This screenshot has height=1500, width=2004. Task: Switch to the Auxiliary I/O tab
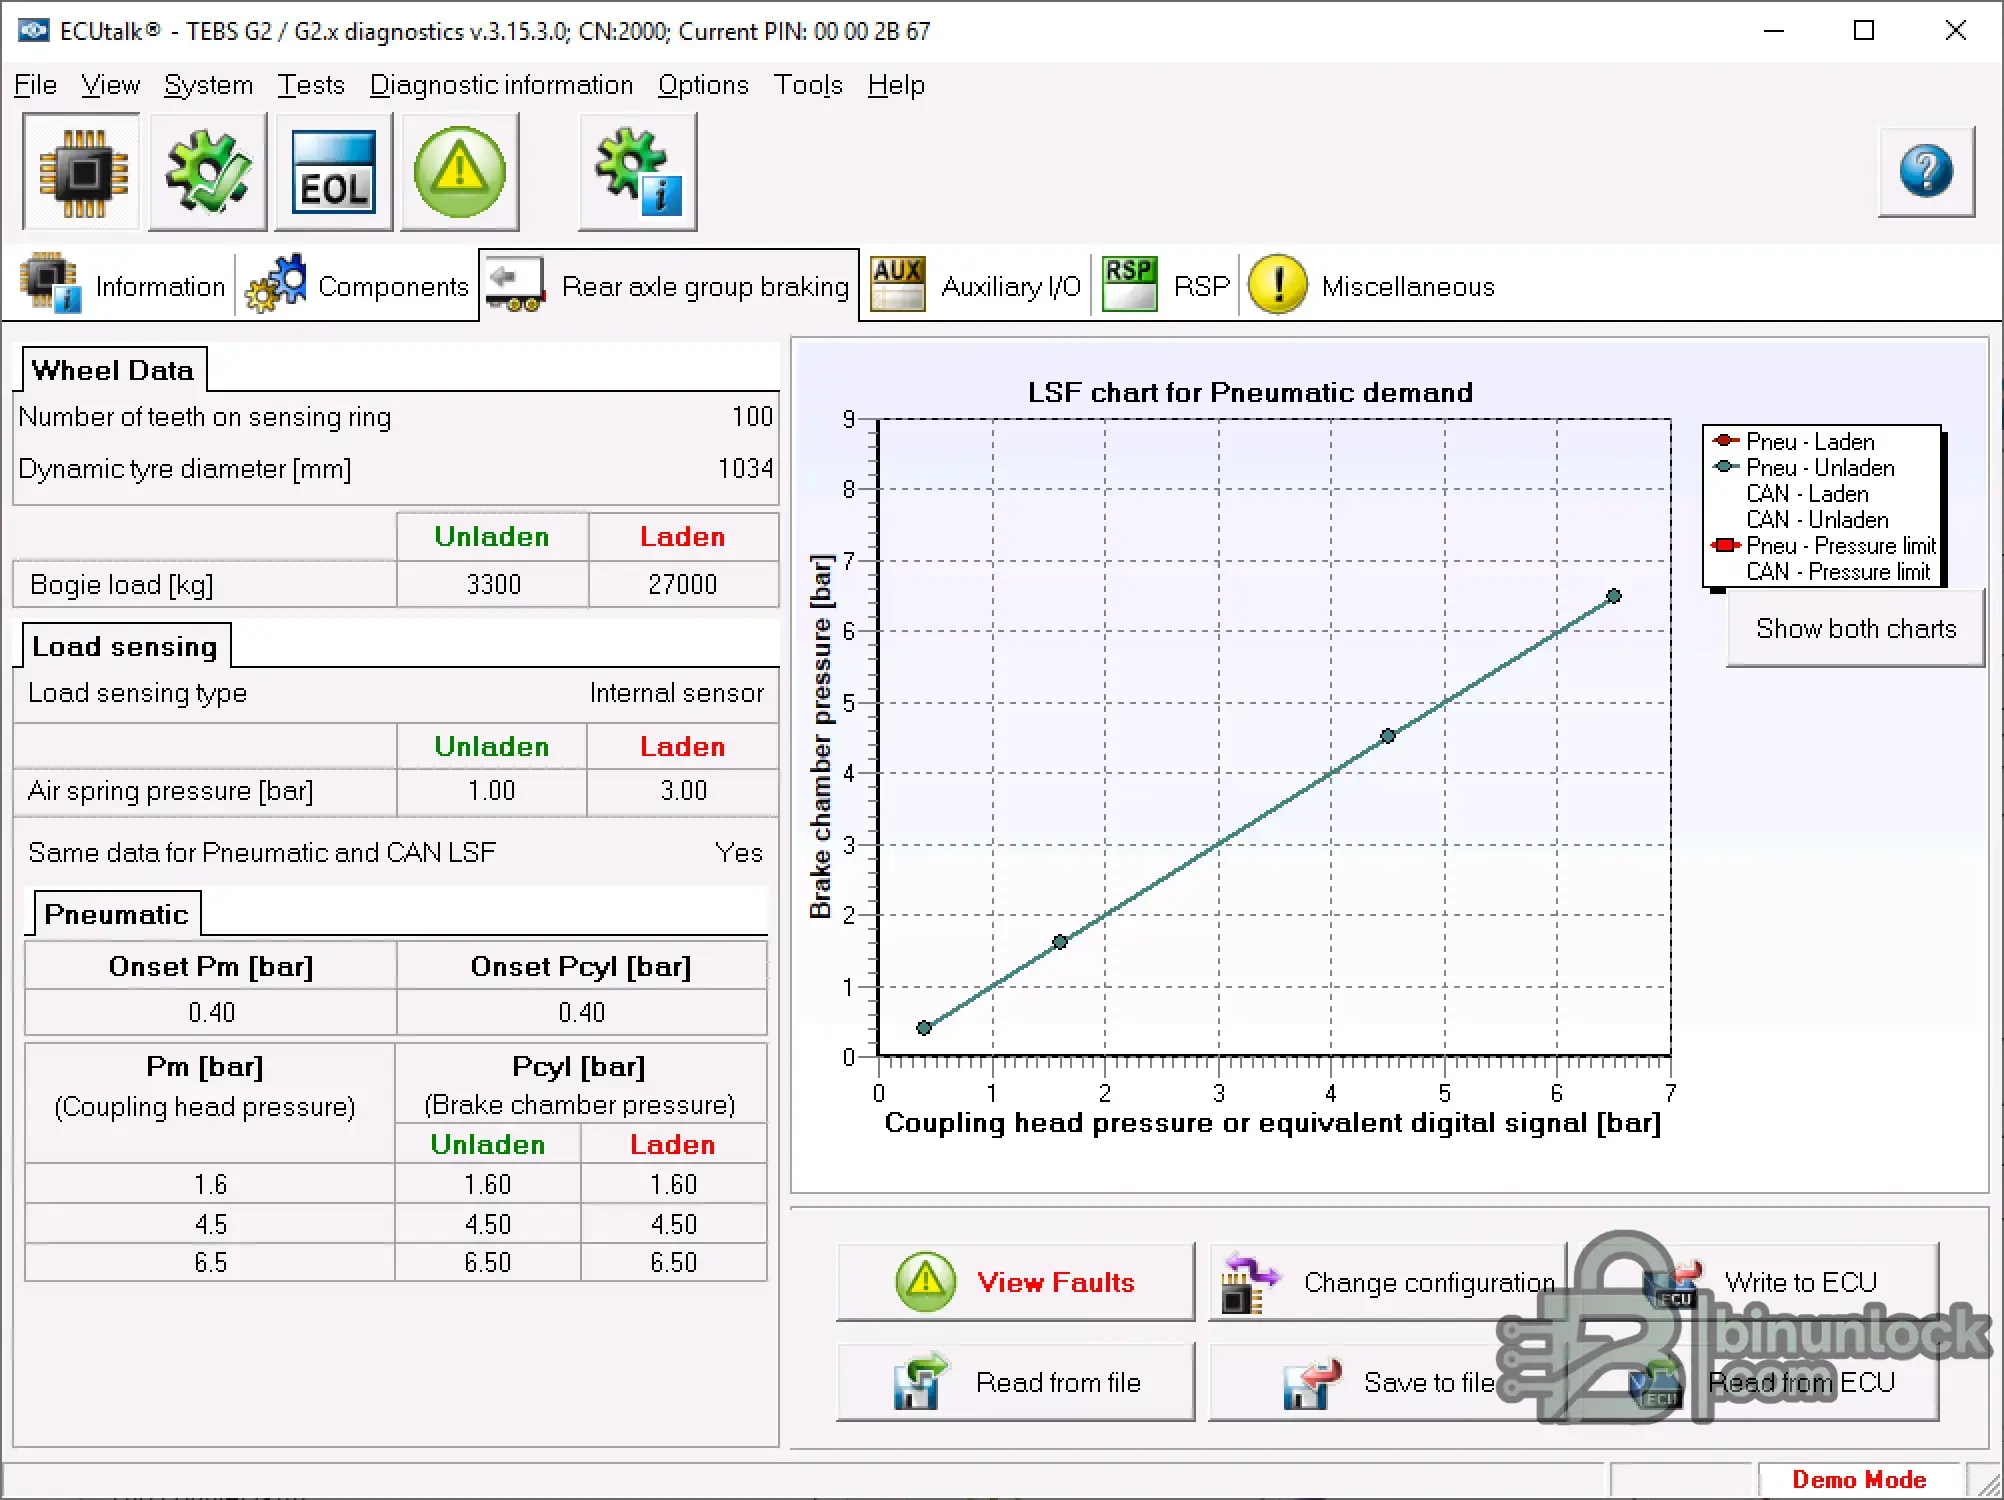pyautogui.click(x=976, y=285)
